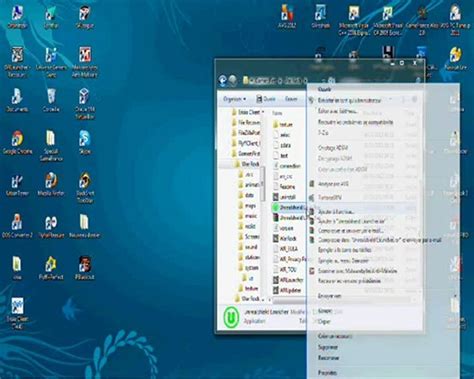
Task: Choose Ajouter à l'archive in context menu
Action: pyautogui.click(x=336, y=211)
